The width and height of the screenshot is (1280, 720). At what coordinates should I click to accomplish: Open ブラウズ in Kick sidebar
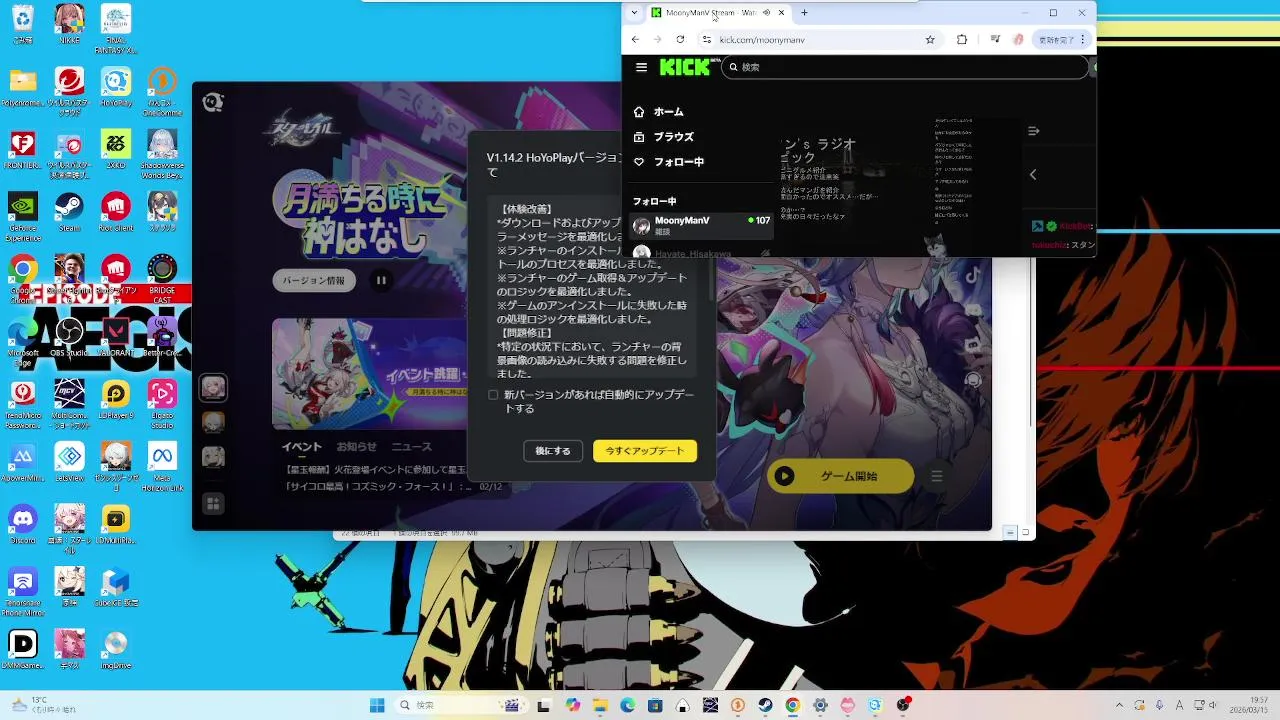663,137
